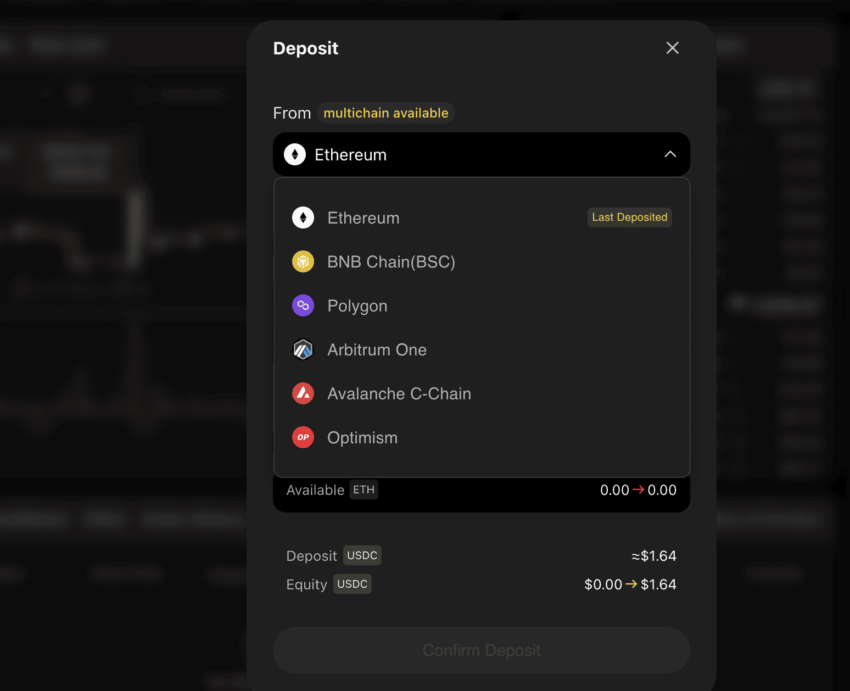Choose Arbitrum One network entry
This screenshot has height=691, width=850.
click(x=481, y=350)
